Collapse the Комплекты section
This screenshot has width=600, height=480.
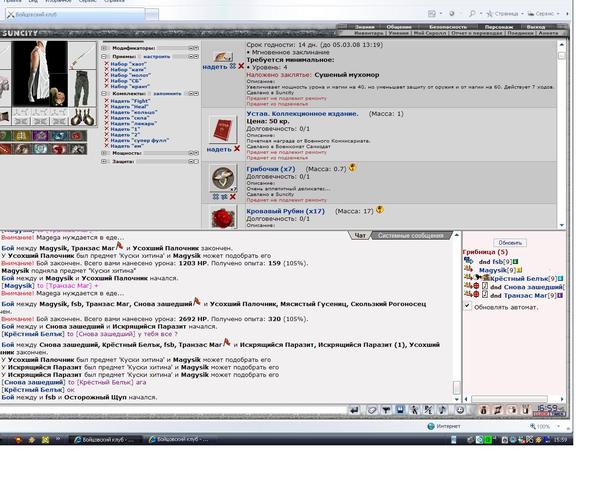(104, 93)
